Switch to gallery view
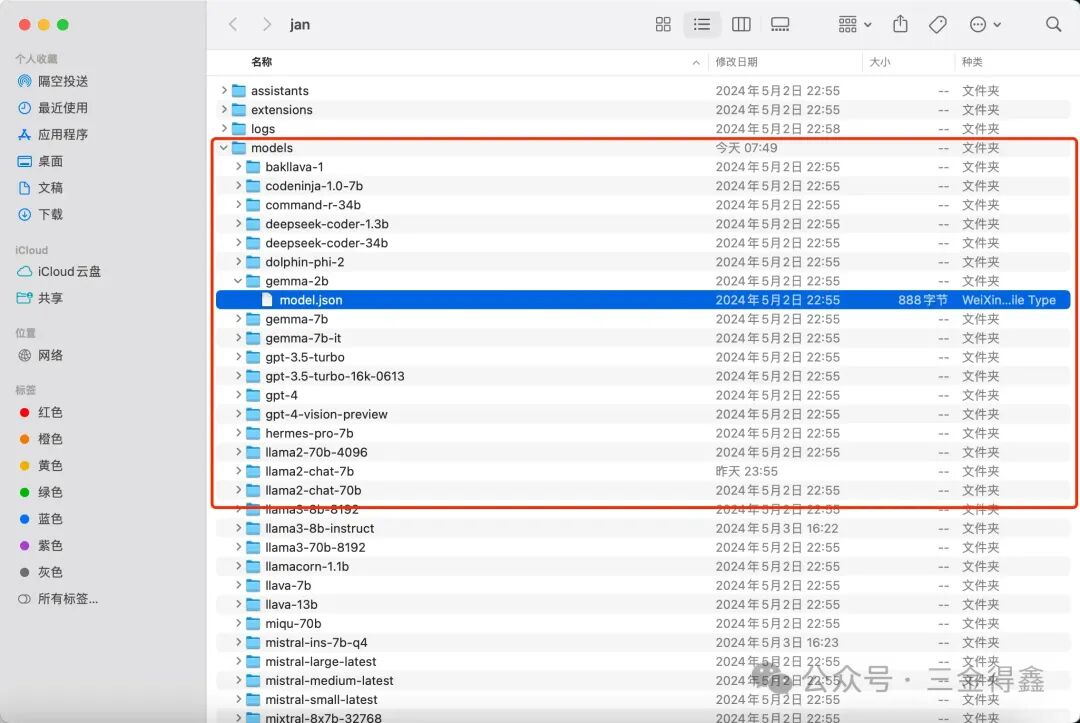 (780, 24)
